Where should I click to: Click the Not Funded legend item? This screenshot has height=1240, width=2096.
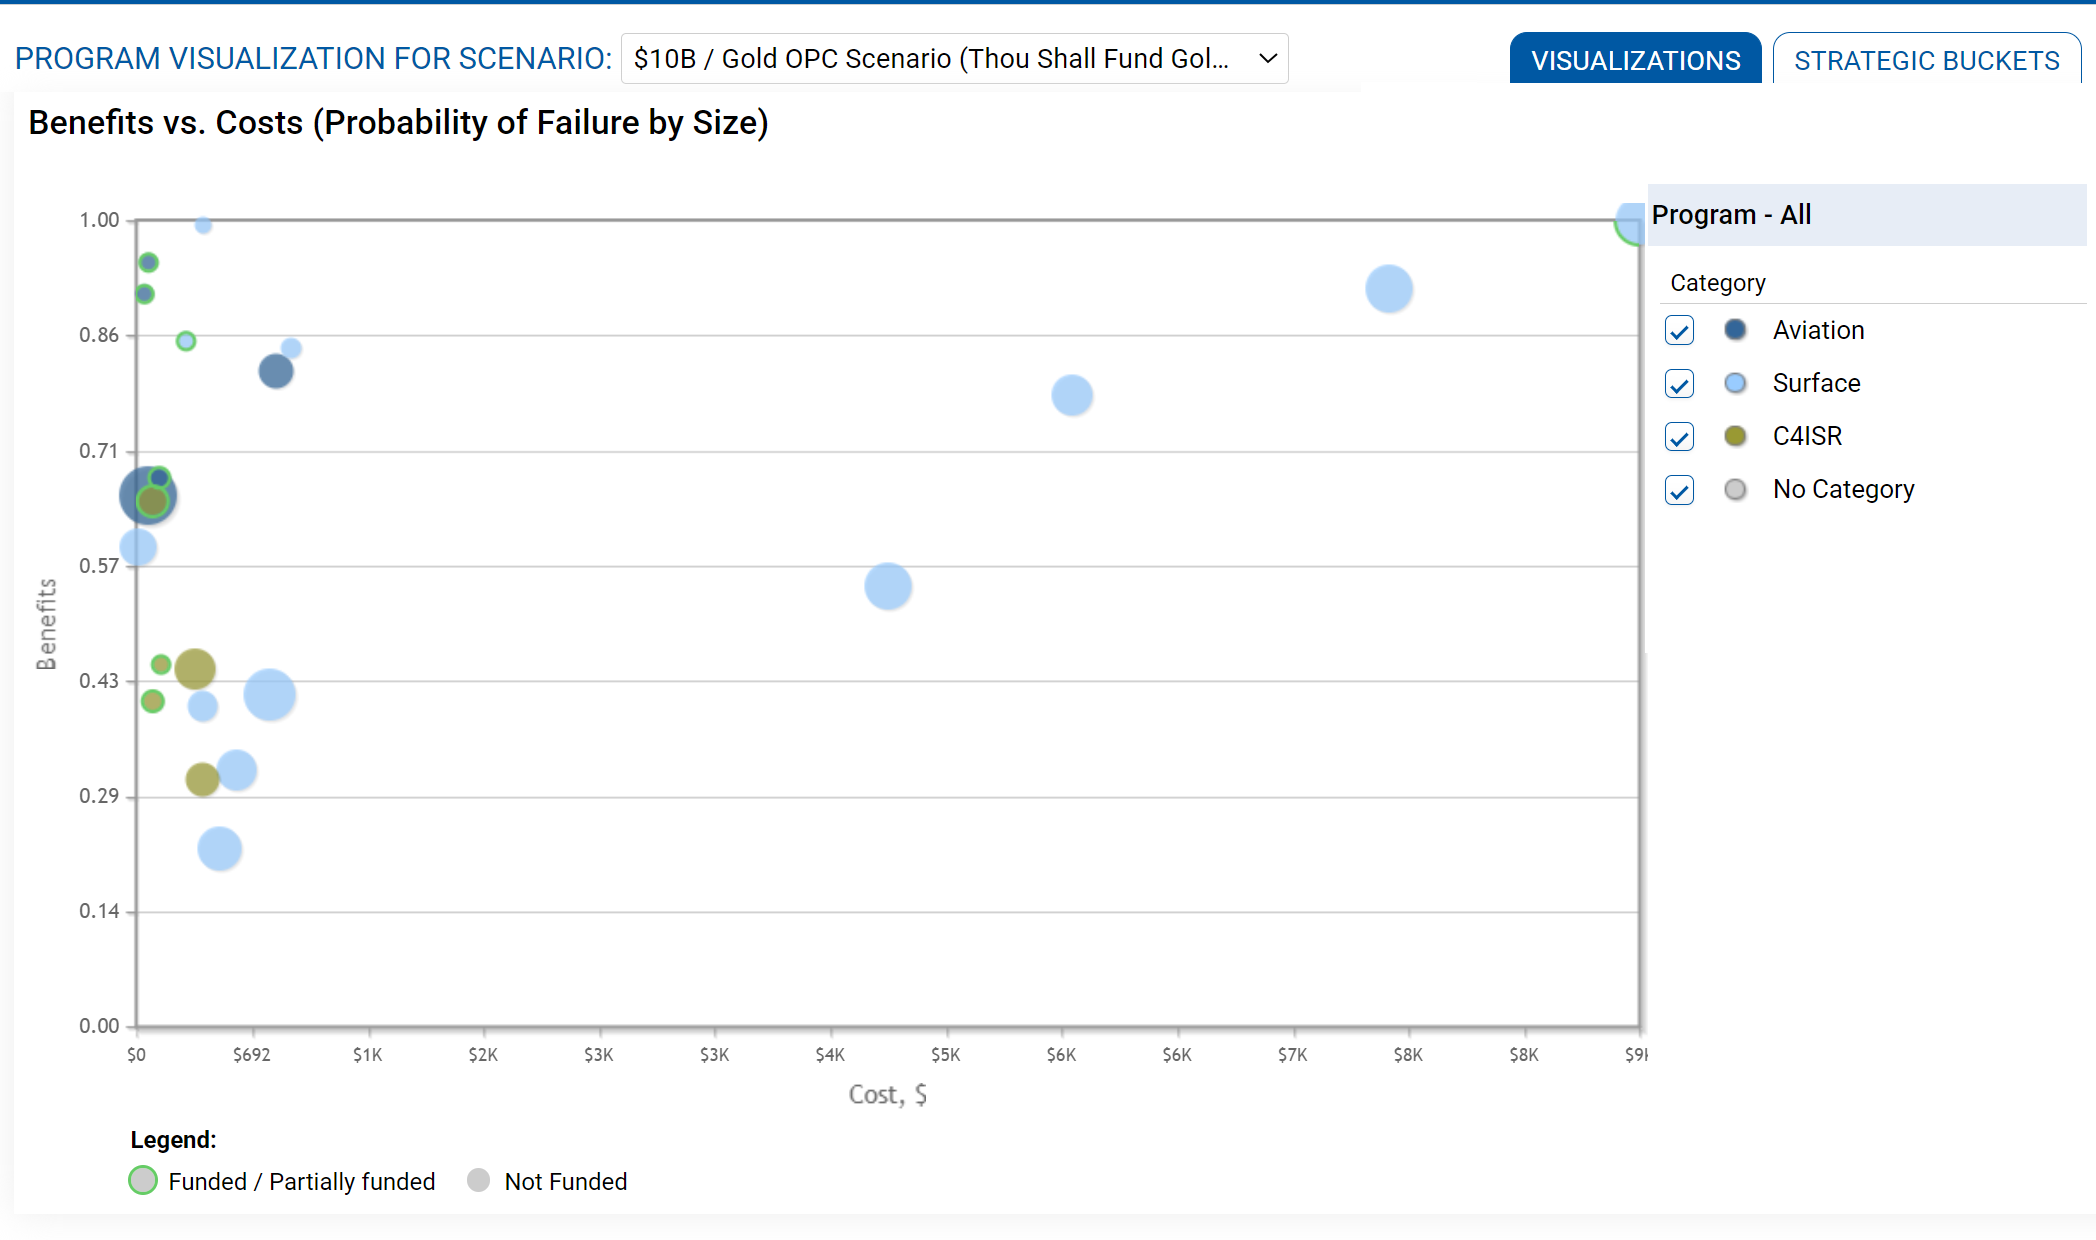[547, 1181]
